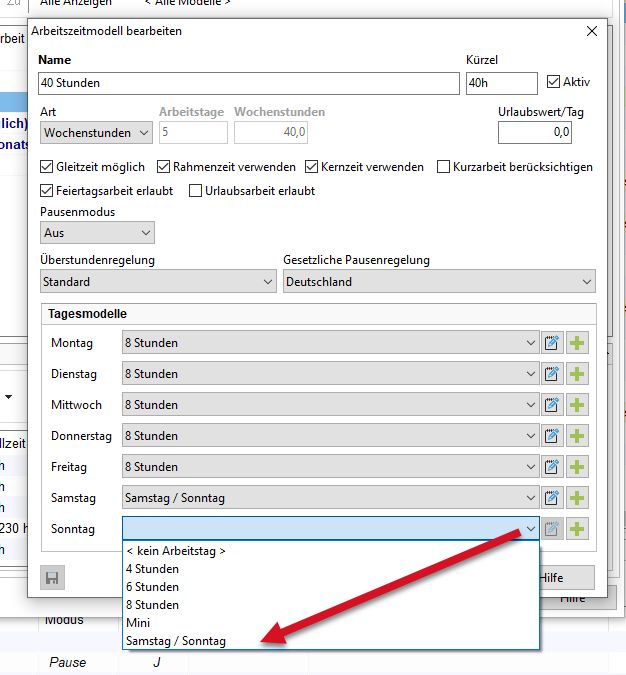Edit the Samstag day model icon
Viewport: 626px width, 675px height.
552,498
